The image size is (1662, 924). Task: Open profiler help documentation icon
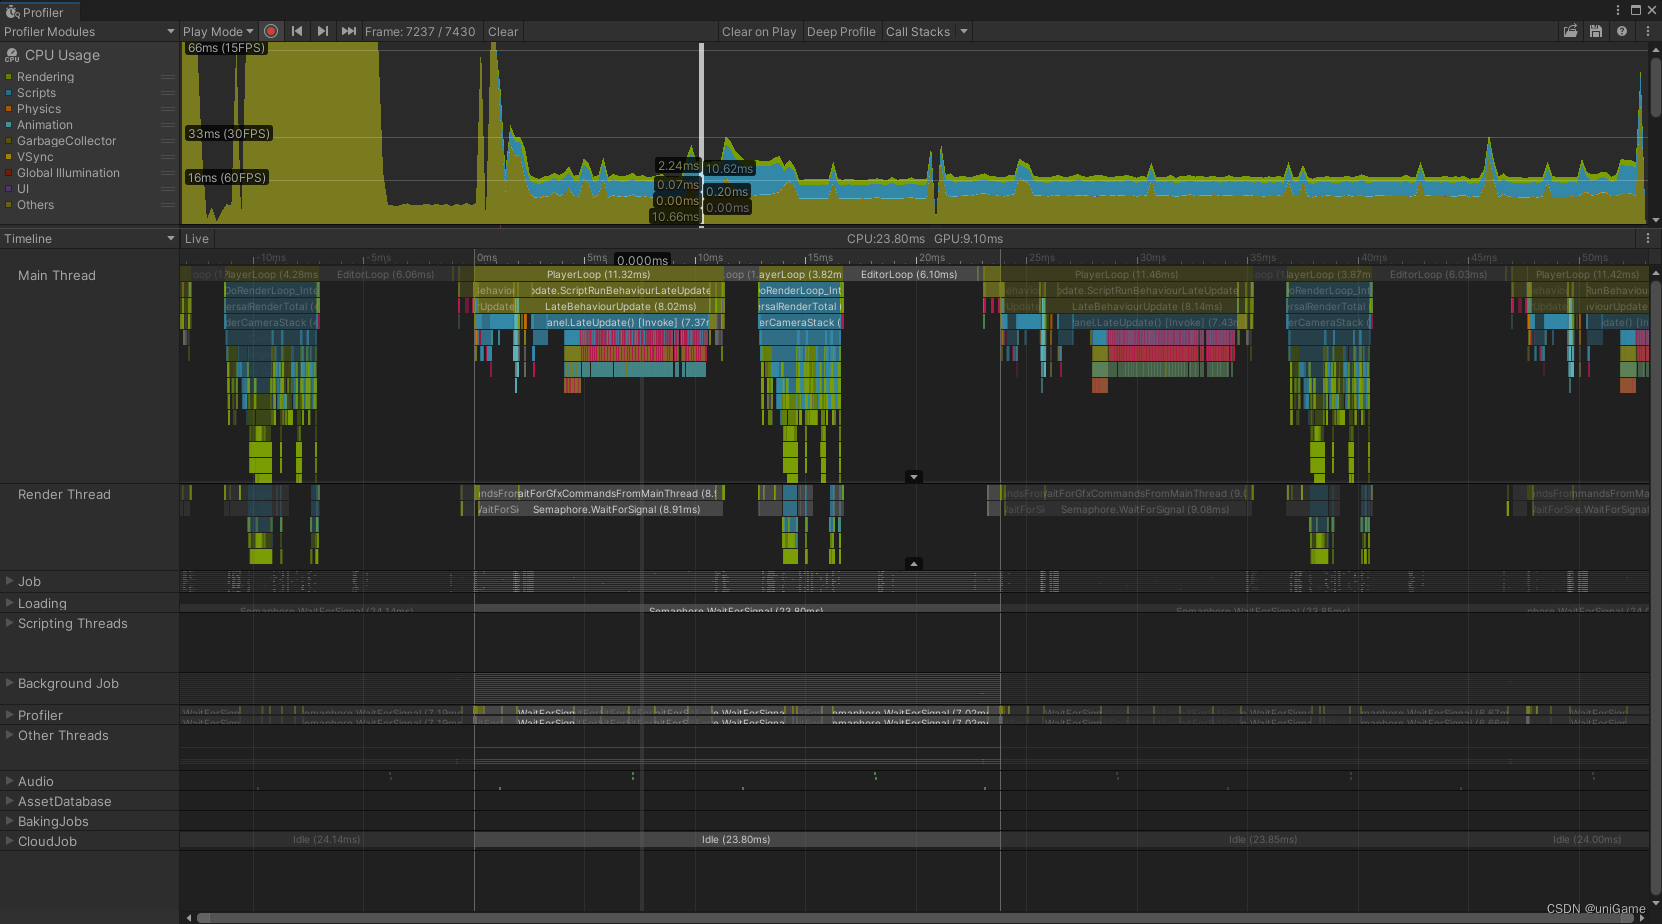tap(1622, 31)
